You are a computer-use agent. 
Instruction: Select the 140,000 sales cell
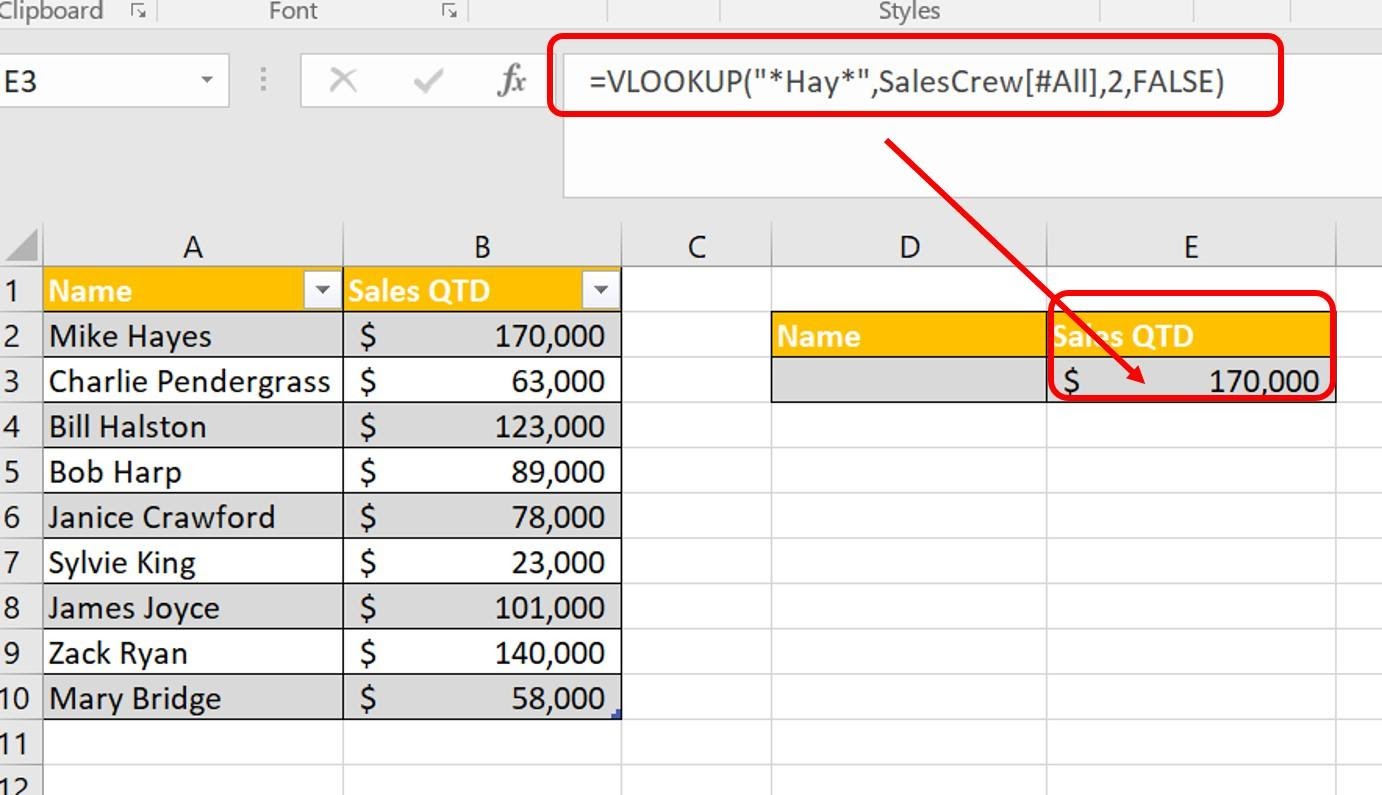(x=482, y=653)
